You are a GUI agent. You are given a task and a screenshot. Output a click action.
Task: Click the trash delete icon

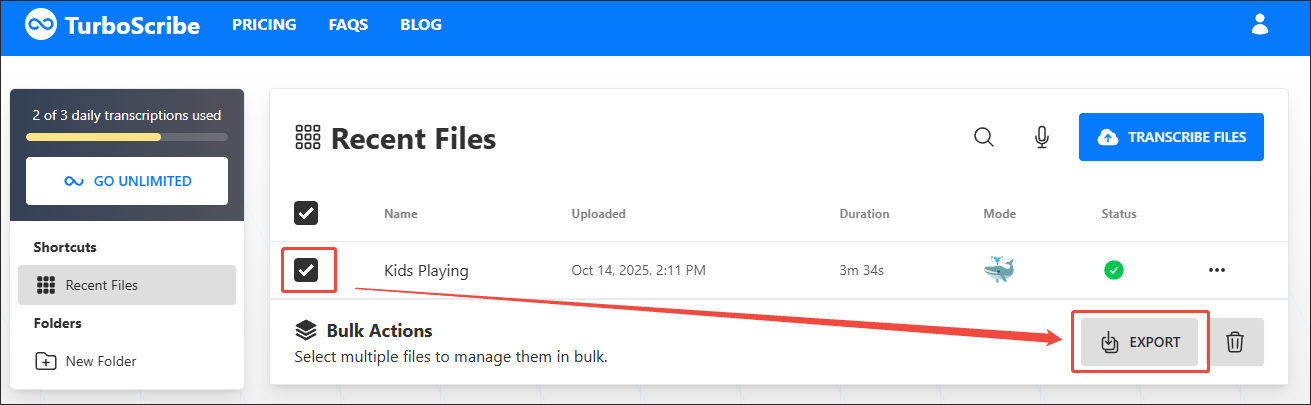(1235, 342)
